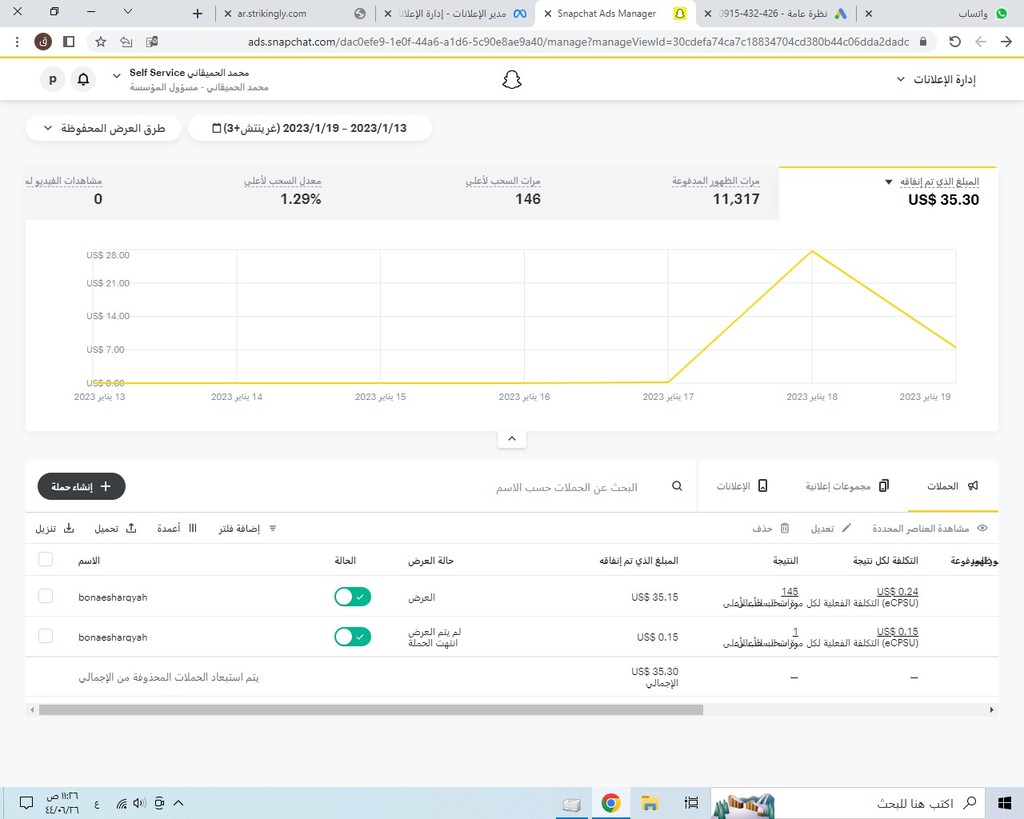This screenshot has height=819, width=1024.
Task: Open the columns chooser أعمدة
Action: [177, 528]
